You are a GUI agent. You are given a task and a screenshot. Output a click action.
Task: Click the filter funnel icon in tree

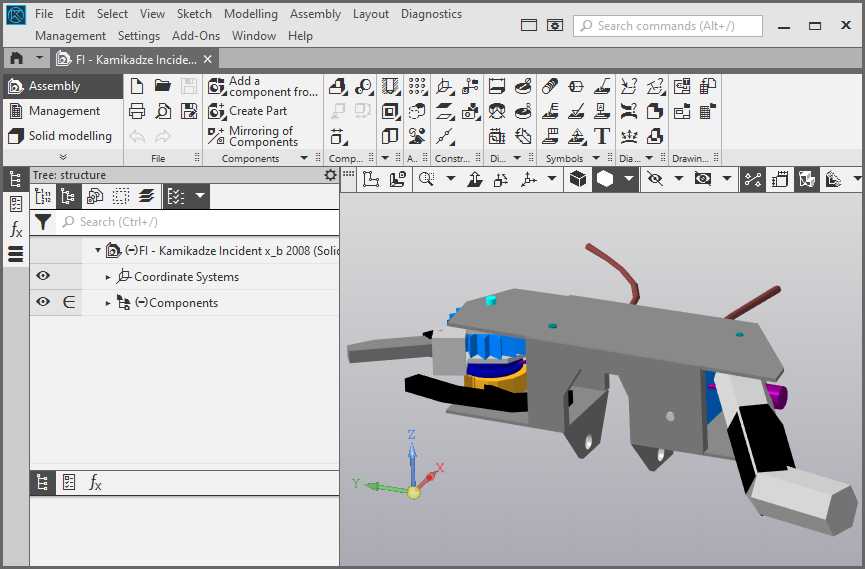(43, 222)
